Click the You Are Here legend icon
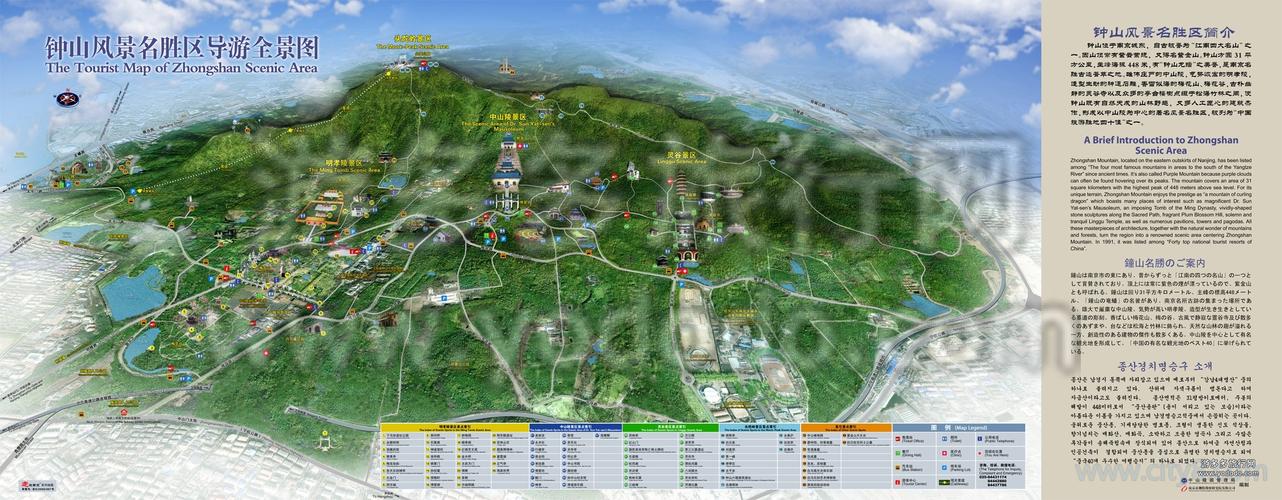This screenshot has height=500, width=1282. (980, 453)
